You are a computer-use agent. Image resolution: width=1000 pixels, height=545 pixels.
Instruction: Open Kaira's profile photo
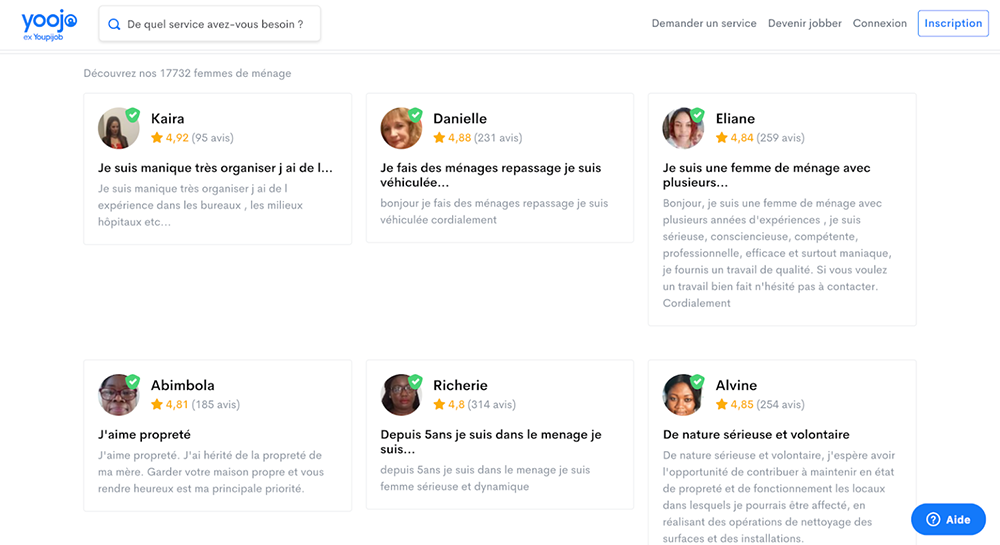click(x=117, y=129)
